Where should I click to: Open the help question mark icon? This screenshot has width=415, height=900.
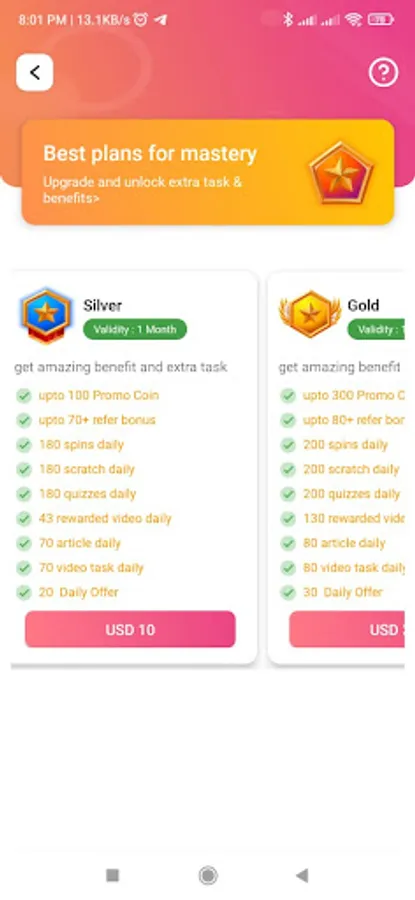coord(383,73)
